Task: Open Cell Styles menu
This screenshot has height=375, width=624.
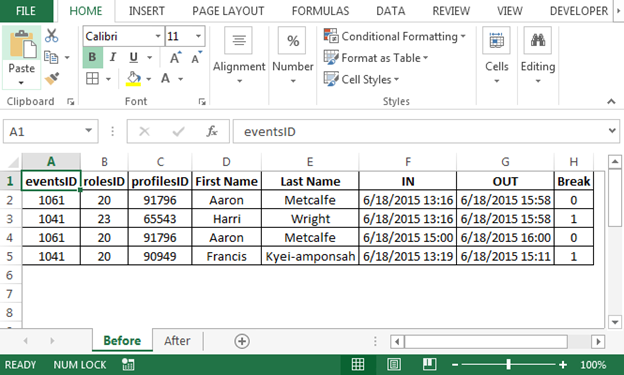Action: [361, 79]
